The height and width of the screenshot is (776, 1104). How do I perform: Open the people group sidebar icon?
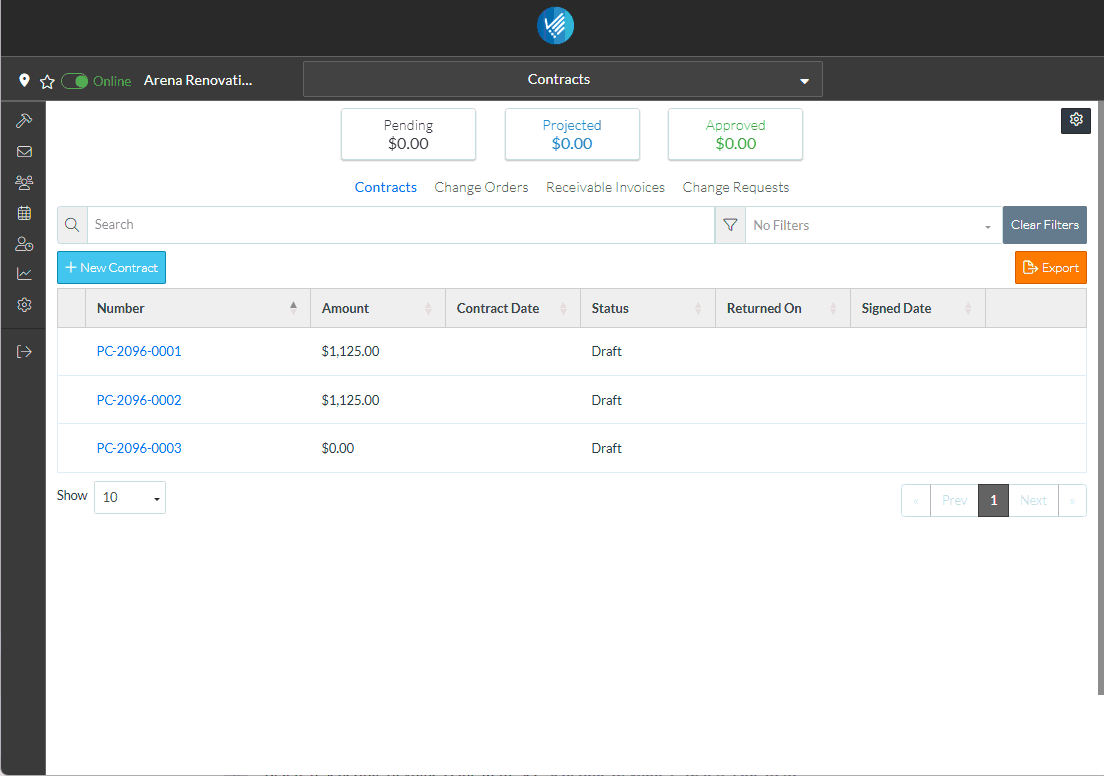24,183
